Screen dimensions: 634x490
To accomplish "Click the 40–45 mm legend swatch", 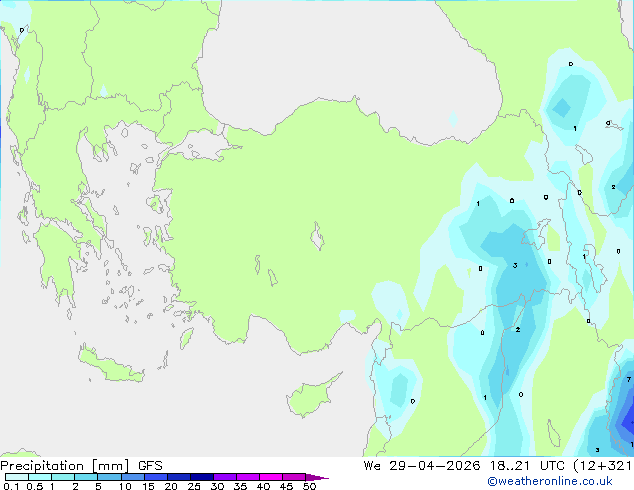I will (271, 477).
